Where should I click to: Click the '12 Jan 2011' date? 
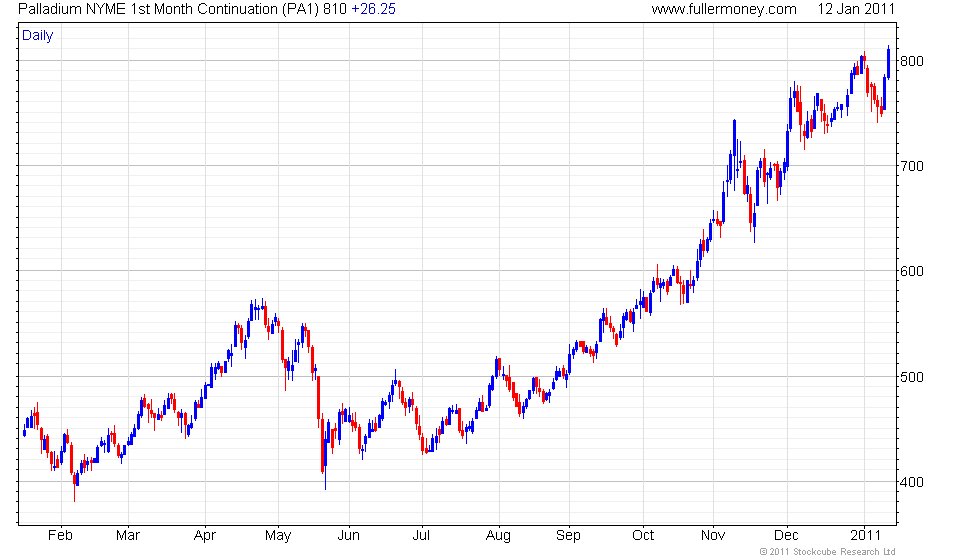[856, 9]
